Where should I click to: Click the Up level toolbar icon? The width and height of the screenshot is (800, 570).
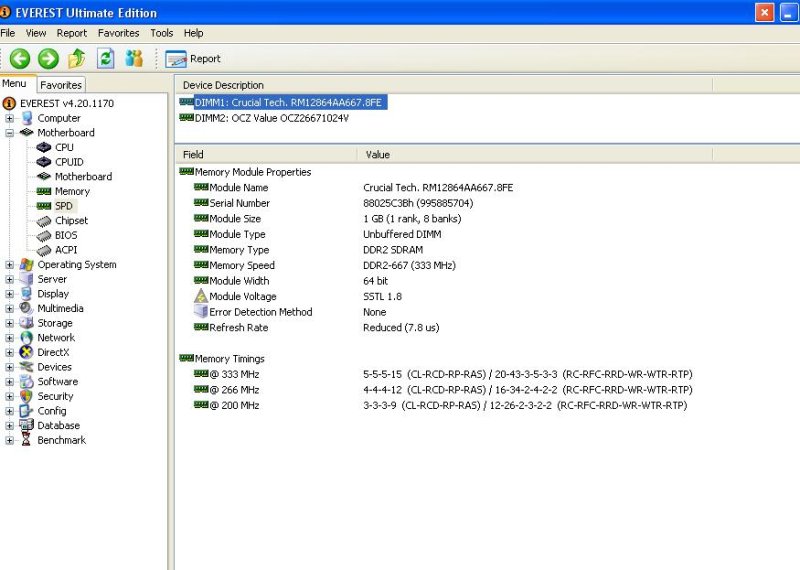[76, 59]
